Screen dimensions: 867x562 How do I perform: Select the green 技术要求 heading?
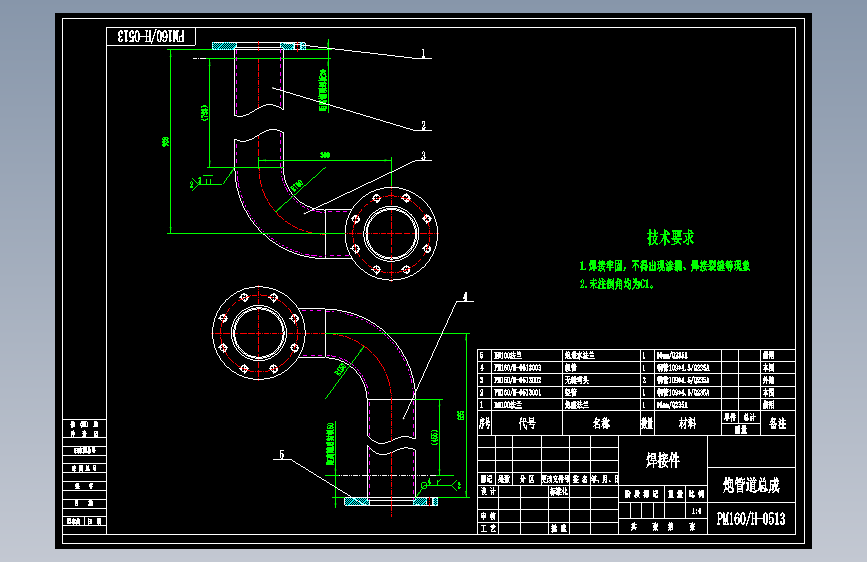pos(670,238)
